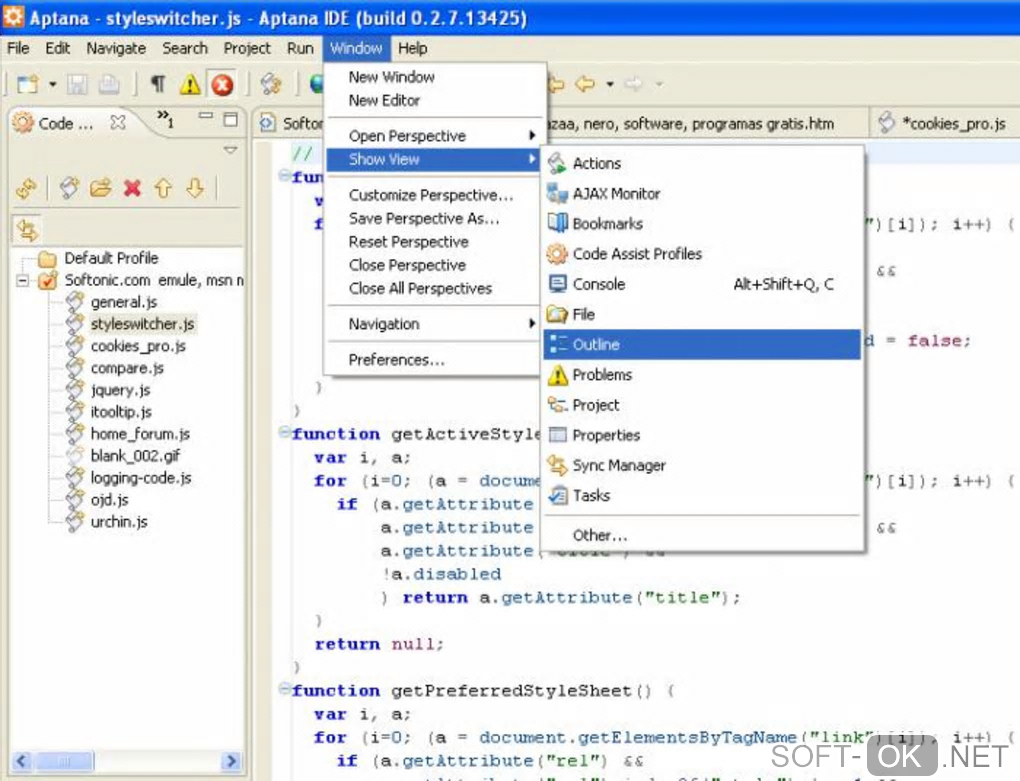Screen dimensions: 1020x781
Task: Show hidden views chevron in left panel
Action: [165, 118]
